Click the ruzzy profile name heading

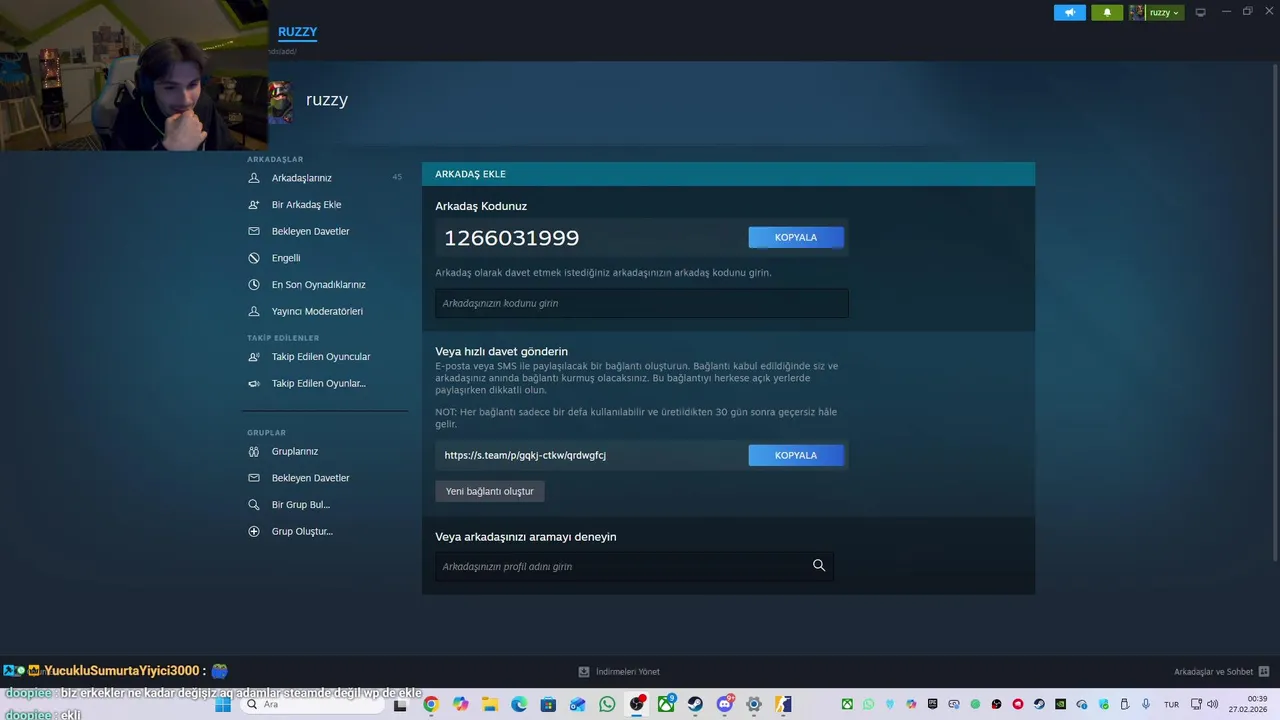(x=327, y=100)
